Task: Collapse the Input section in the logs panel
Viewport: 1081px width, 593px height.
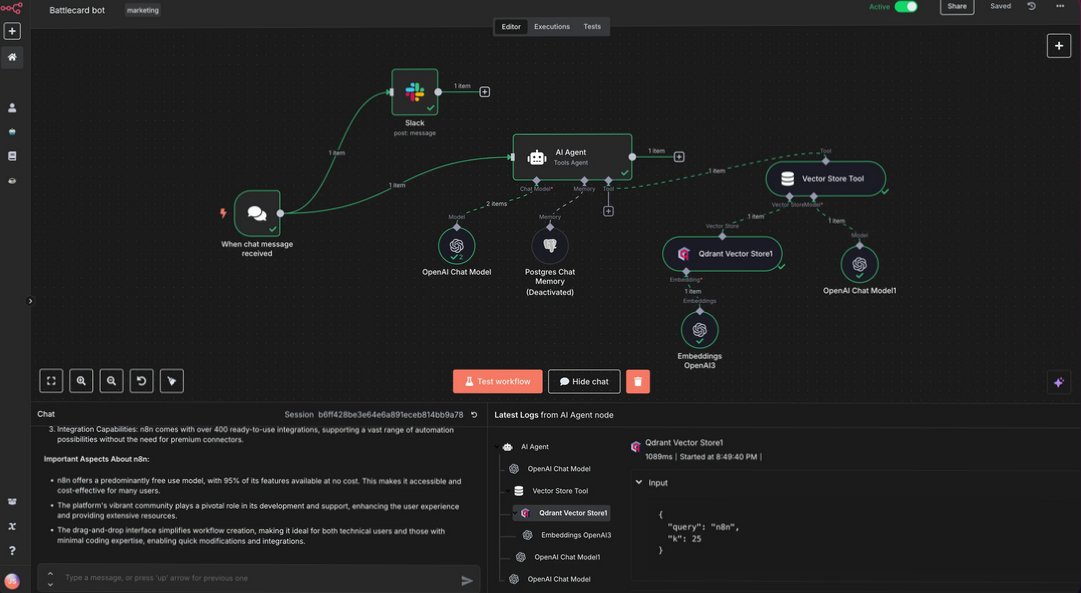Action: click(x=638, y=482)
